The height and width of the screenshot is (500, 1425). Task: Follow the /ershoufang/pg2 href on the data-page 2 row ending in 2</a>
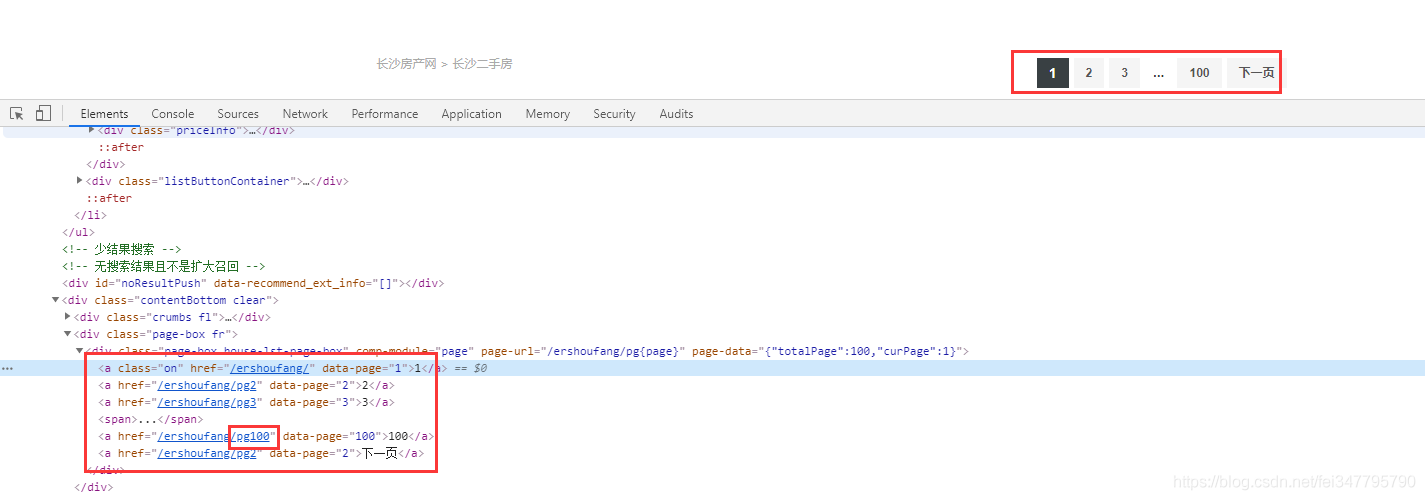pos(208,385)
